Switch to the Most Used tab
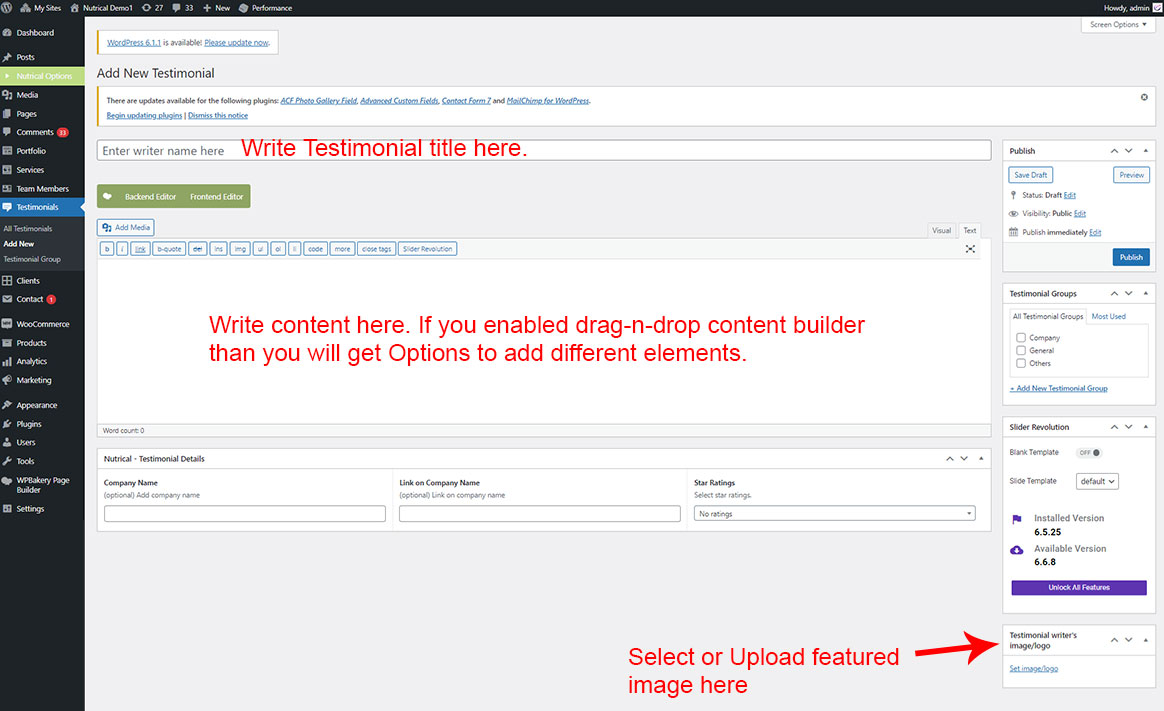The height and width of the screenshot is (711, 1164). (1108, 316)
